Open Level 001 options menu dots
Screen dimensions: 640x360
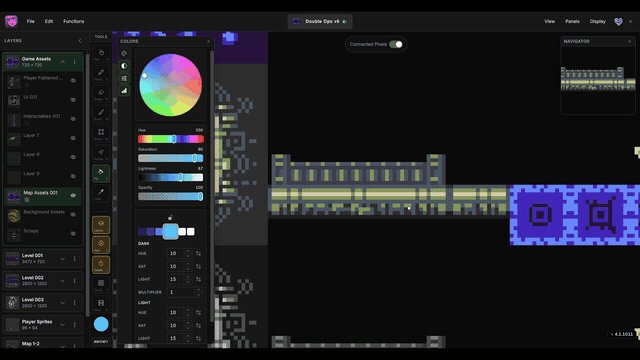click(74, 259)
